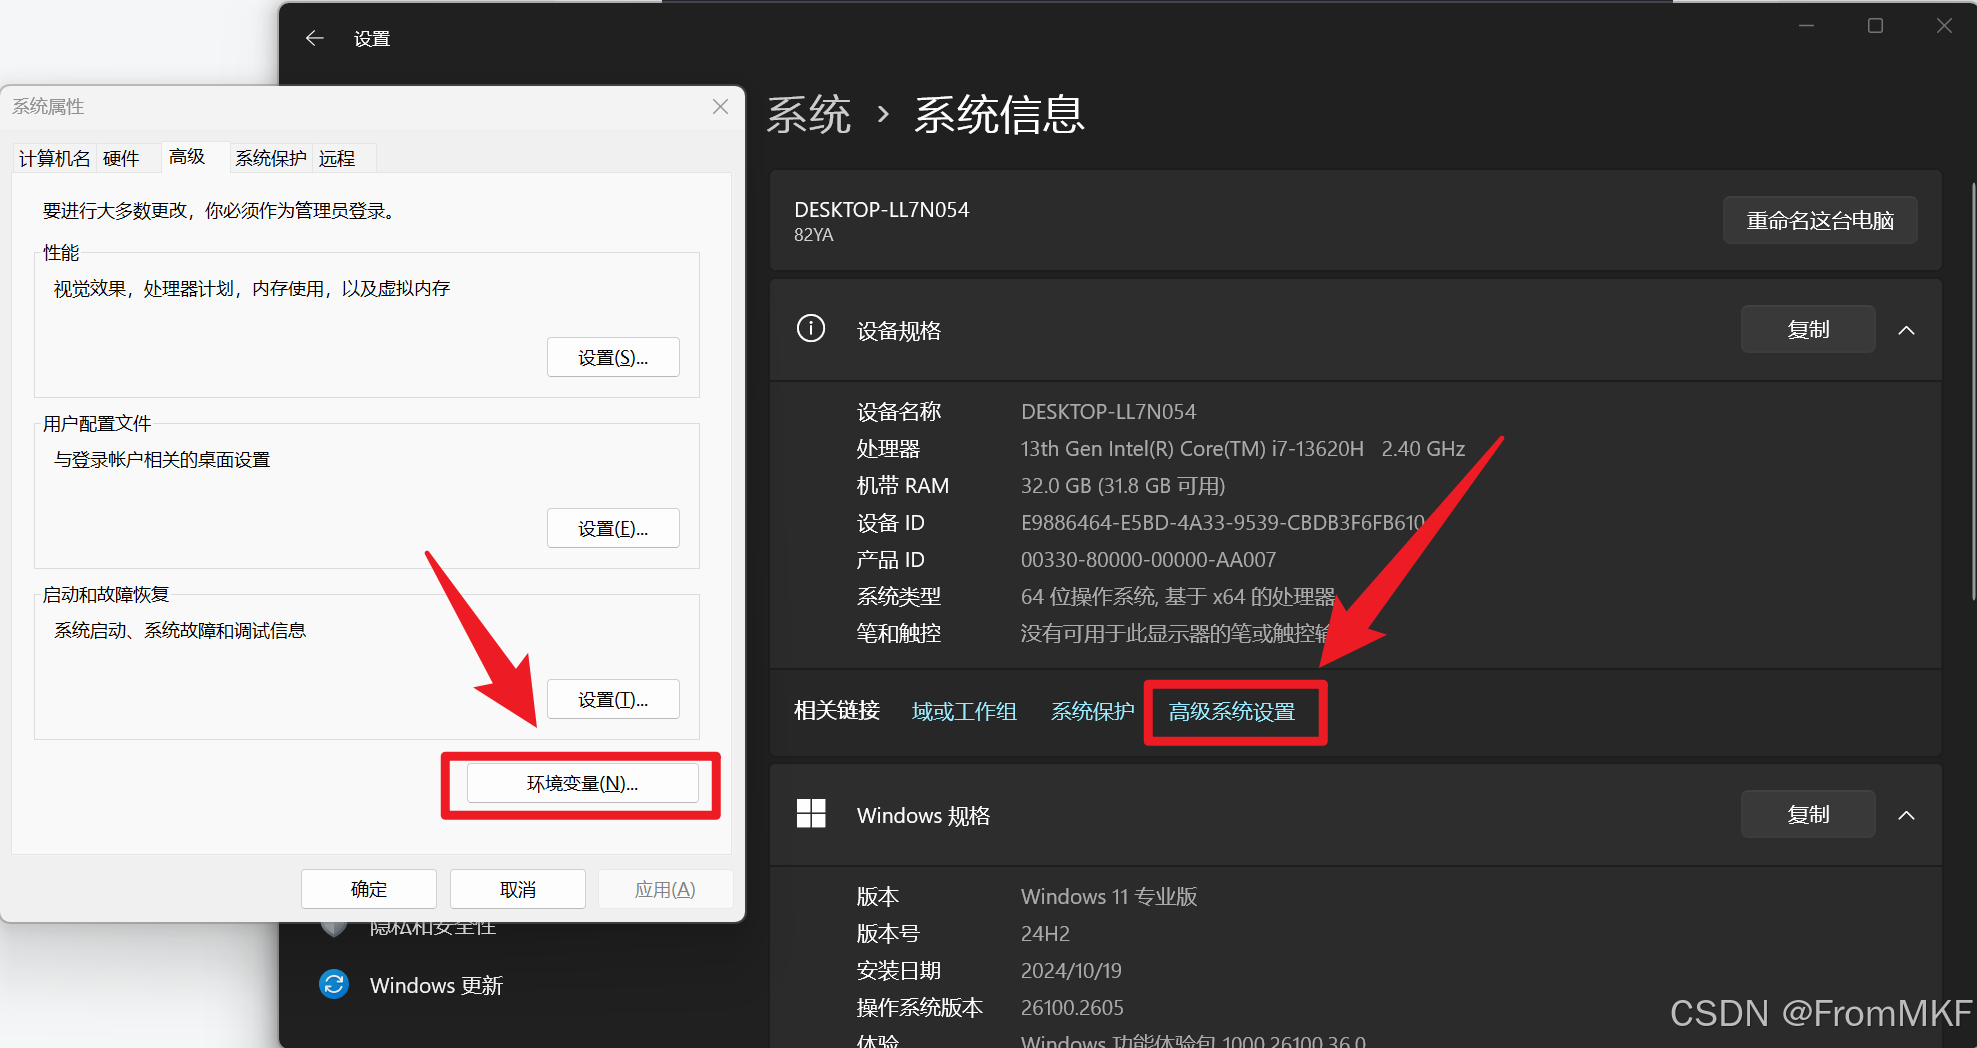Click 重命名这台电脑 button
The height and width of the screenshot is (1048, 1977).
tap(1820, 220)
